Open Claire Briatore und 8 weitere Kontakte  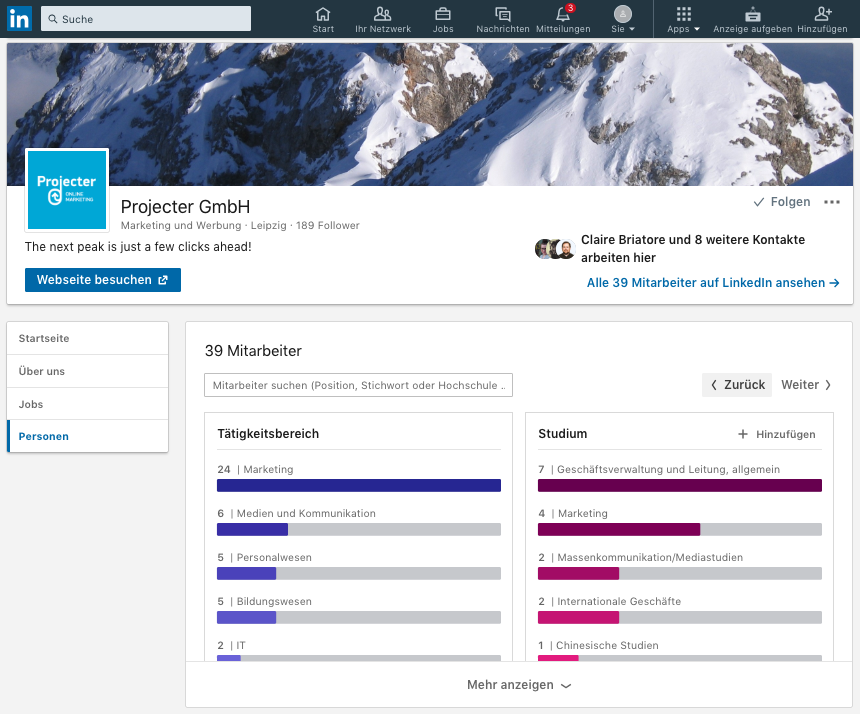click(693, 248)
